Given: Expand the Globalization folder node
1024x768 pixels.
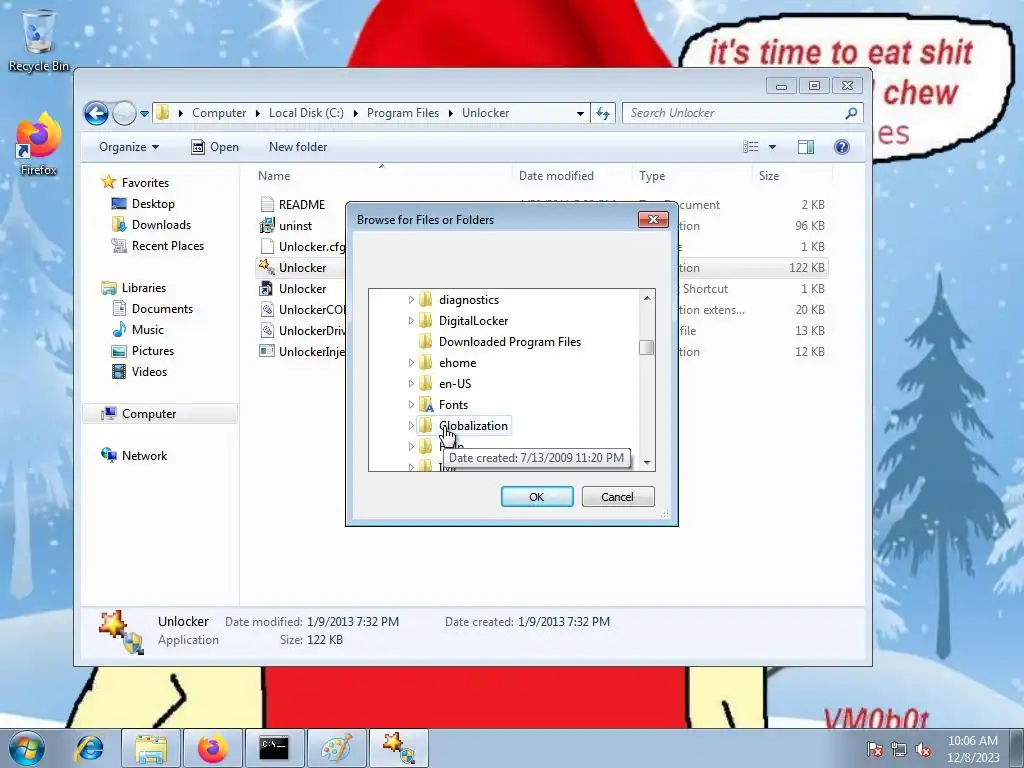Looking at the screenshot, I should [x=411, y=425].
